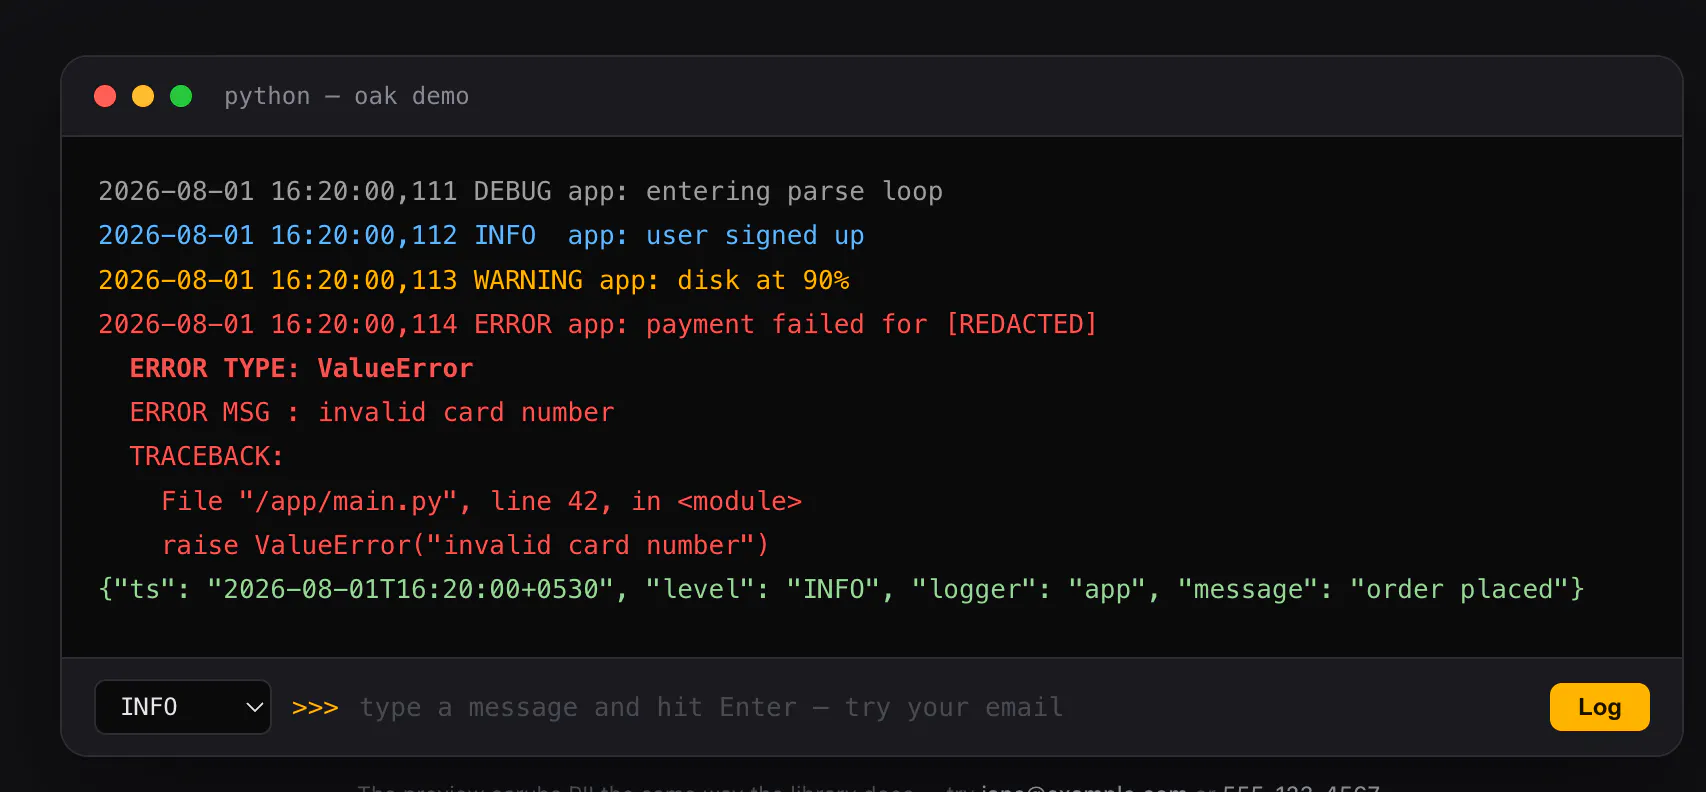1706x792 pixels.
Task: Click the red close dot
Action: coord(105,96)
